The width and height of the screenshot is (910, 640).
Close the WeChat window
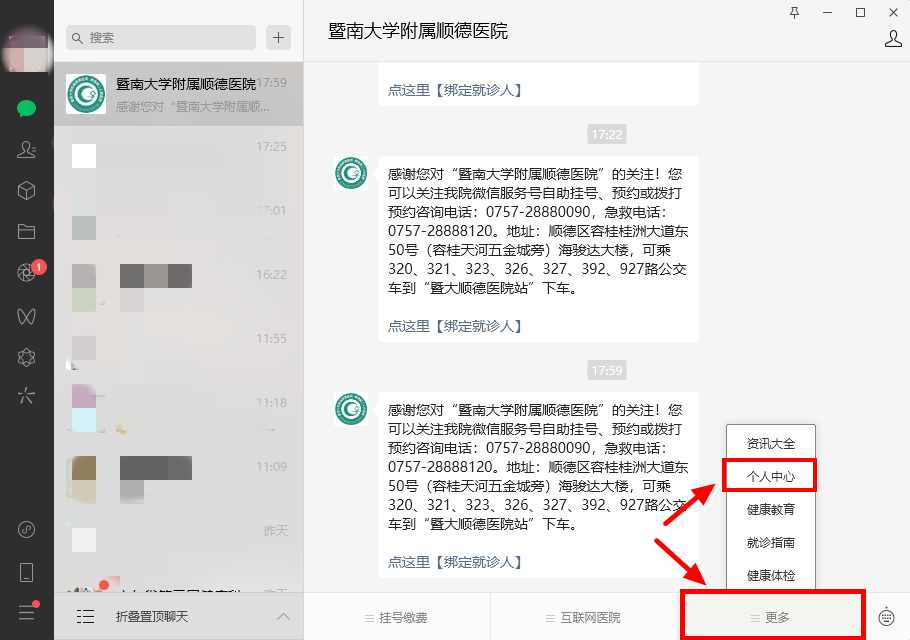pyautogui.click(x=894, y=13)
